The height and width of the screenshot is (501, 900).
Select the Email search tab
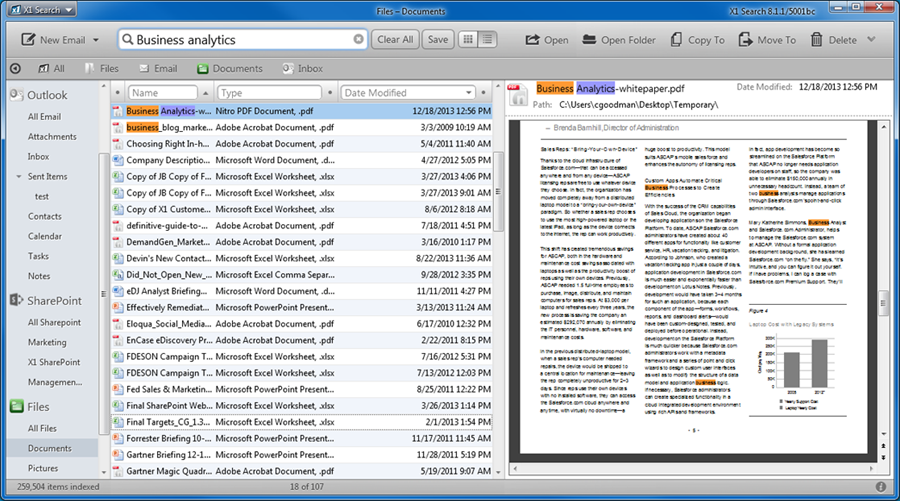(158, 68)
